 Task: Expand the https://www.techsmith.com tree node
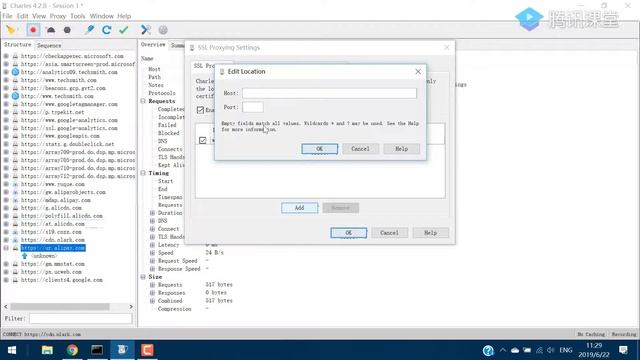6,80
